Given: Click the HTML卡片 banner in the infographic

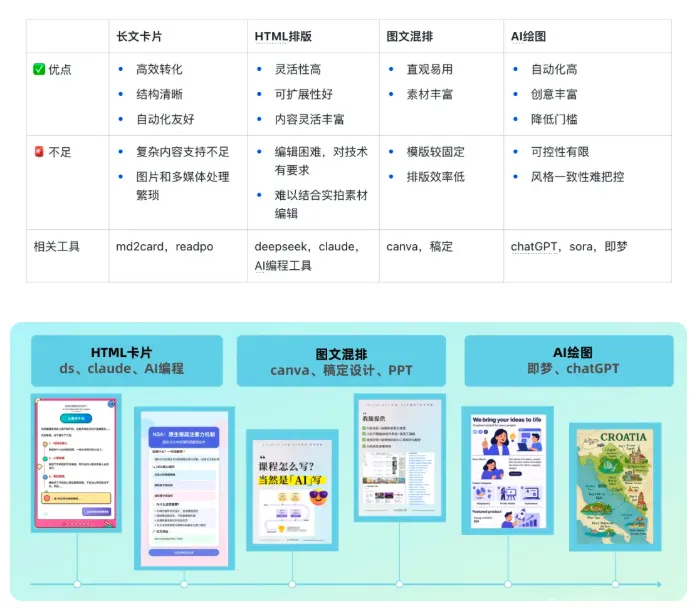Looking at the screenshot, I should coord(127,360).
